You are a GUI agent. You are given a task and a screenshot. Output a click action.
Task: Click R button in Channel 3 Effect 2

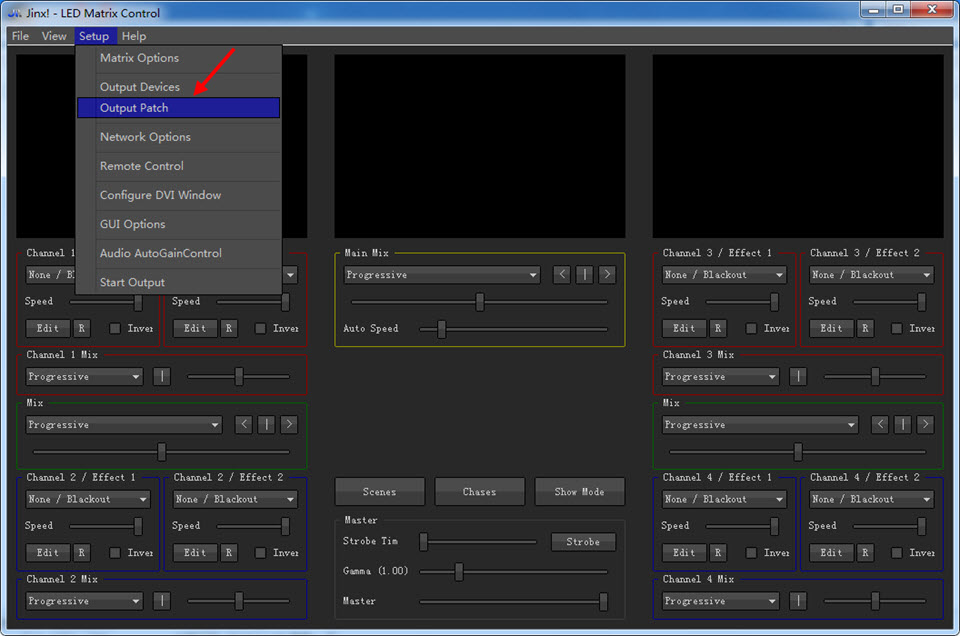click(x=864, y=328)
